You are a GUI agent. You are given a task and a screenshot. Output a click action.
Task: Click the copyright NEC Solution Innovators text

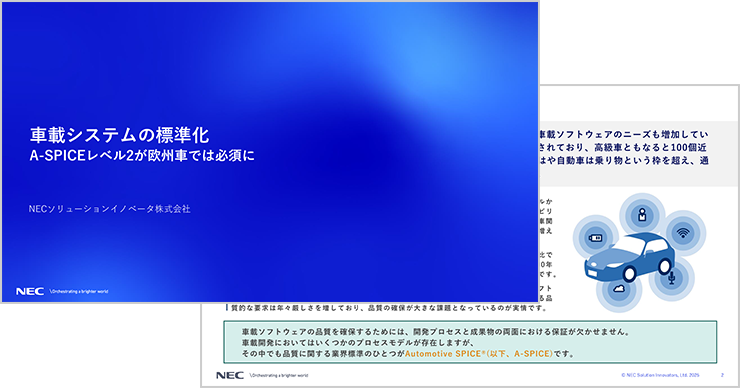click(x=660, y=375)
